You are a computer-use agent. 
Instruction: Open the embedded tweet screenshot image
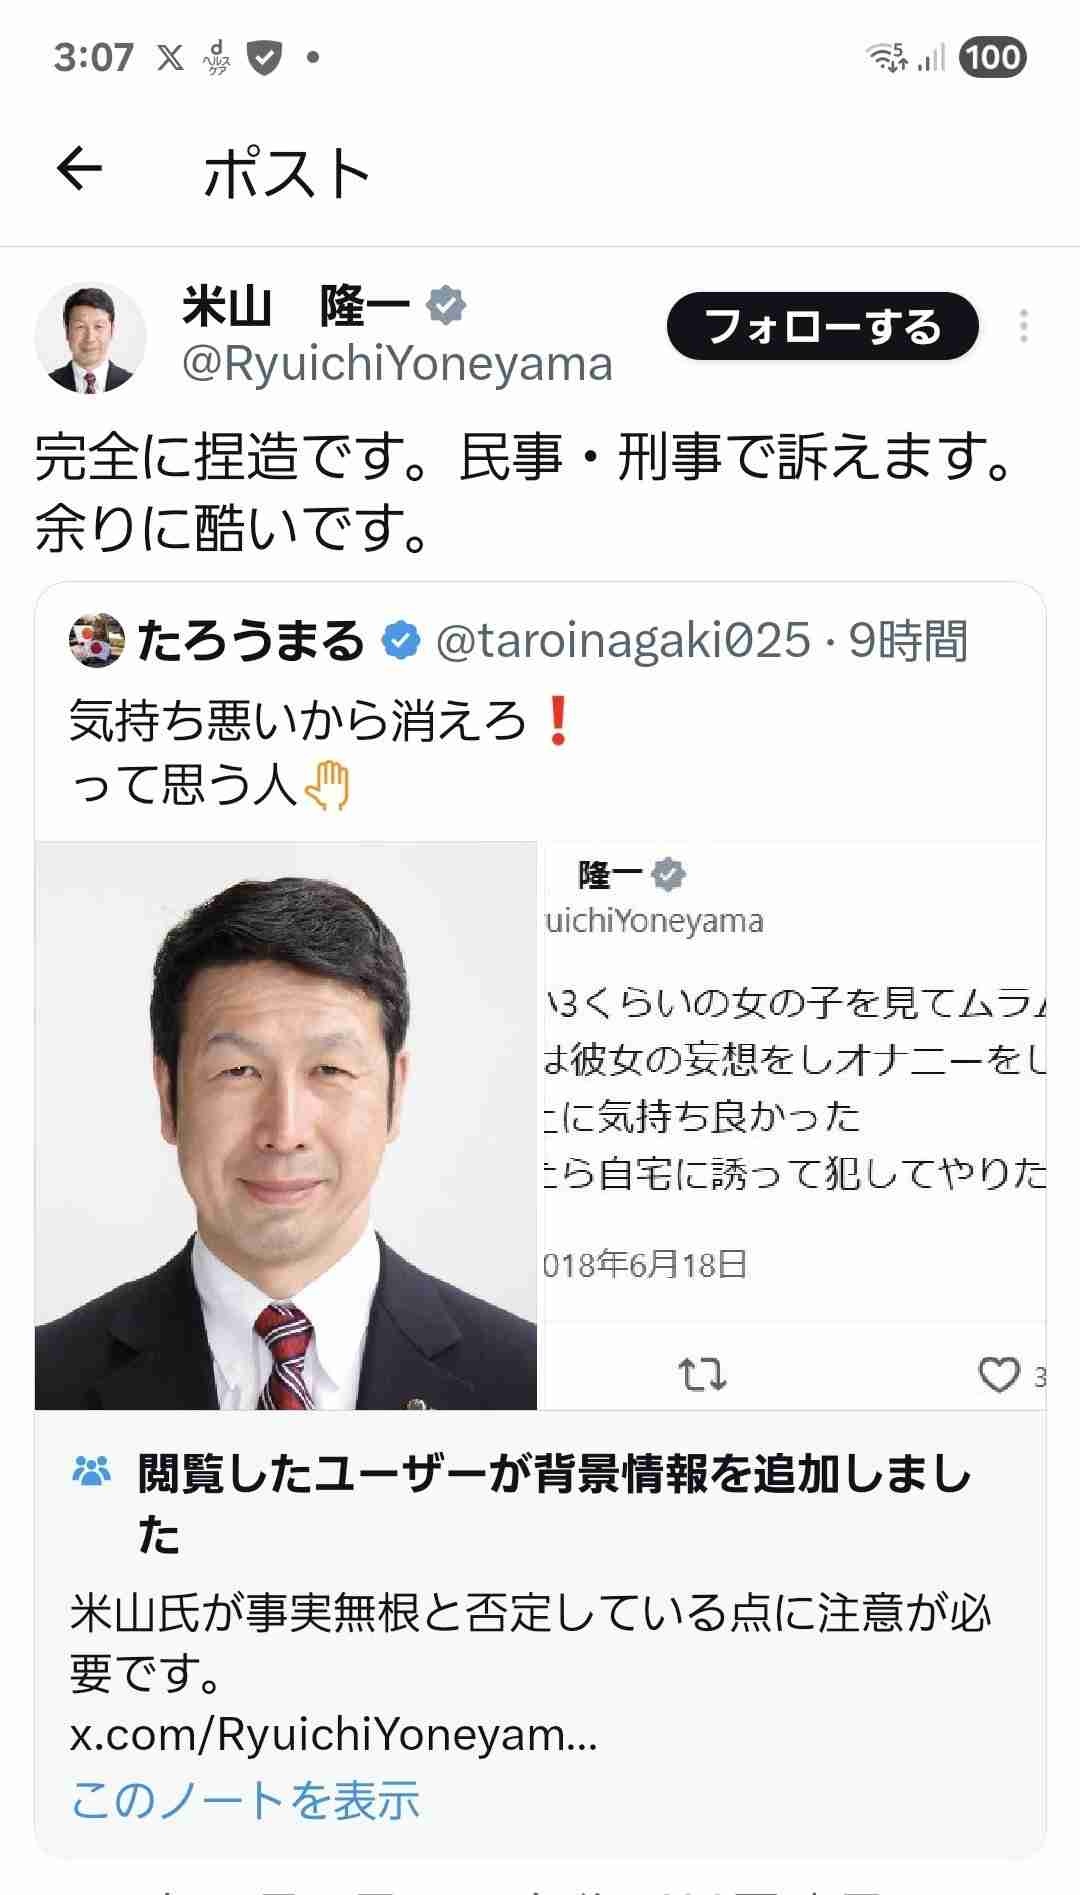pos(794,1125)
